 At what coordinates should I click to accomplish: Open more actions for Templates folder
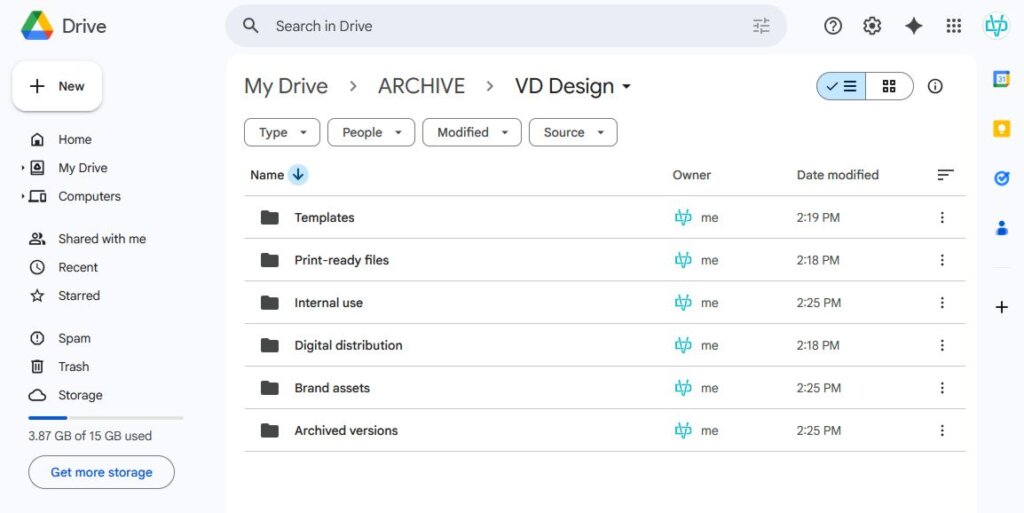tap(942, 217)
